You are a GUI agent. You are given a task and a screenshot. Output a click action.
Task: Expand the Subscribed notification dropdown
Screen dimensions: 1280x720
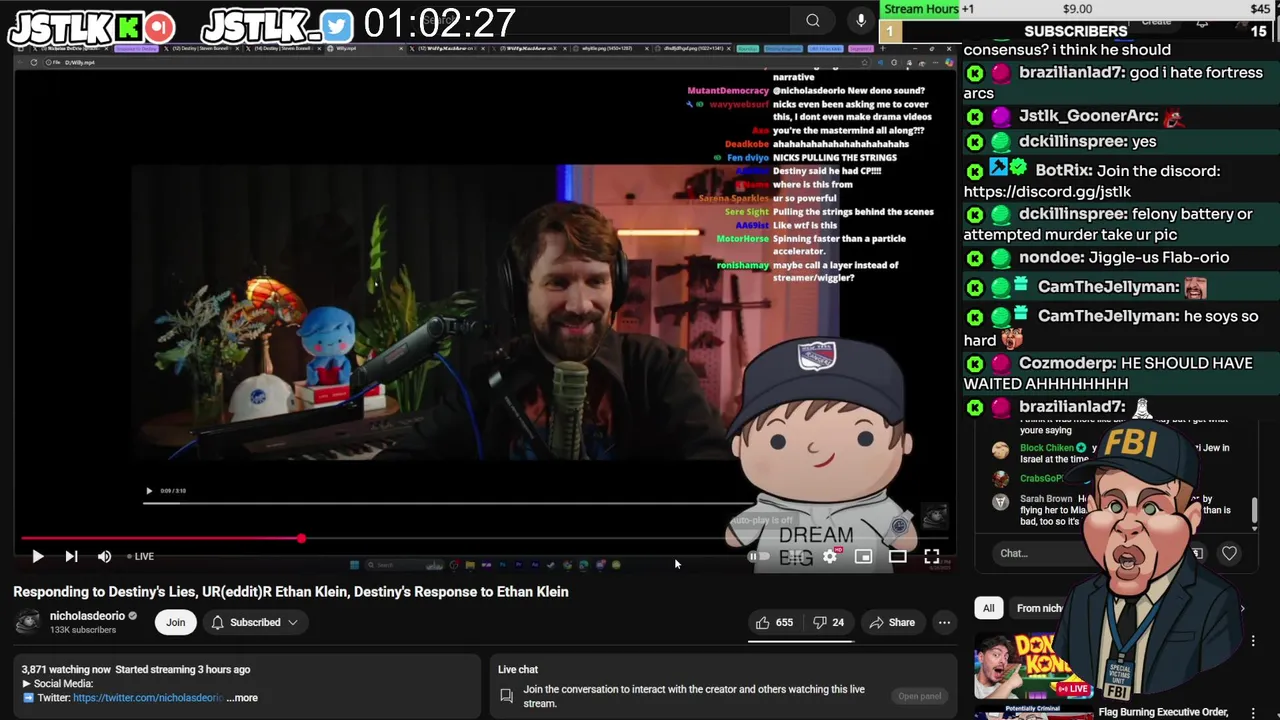pos(254,622)
